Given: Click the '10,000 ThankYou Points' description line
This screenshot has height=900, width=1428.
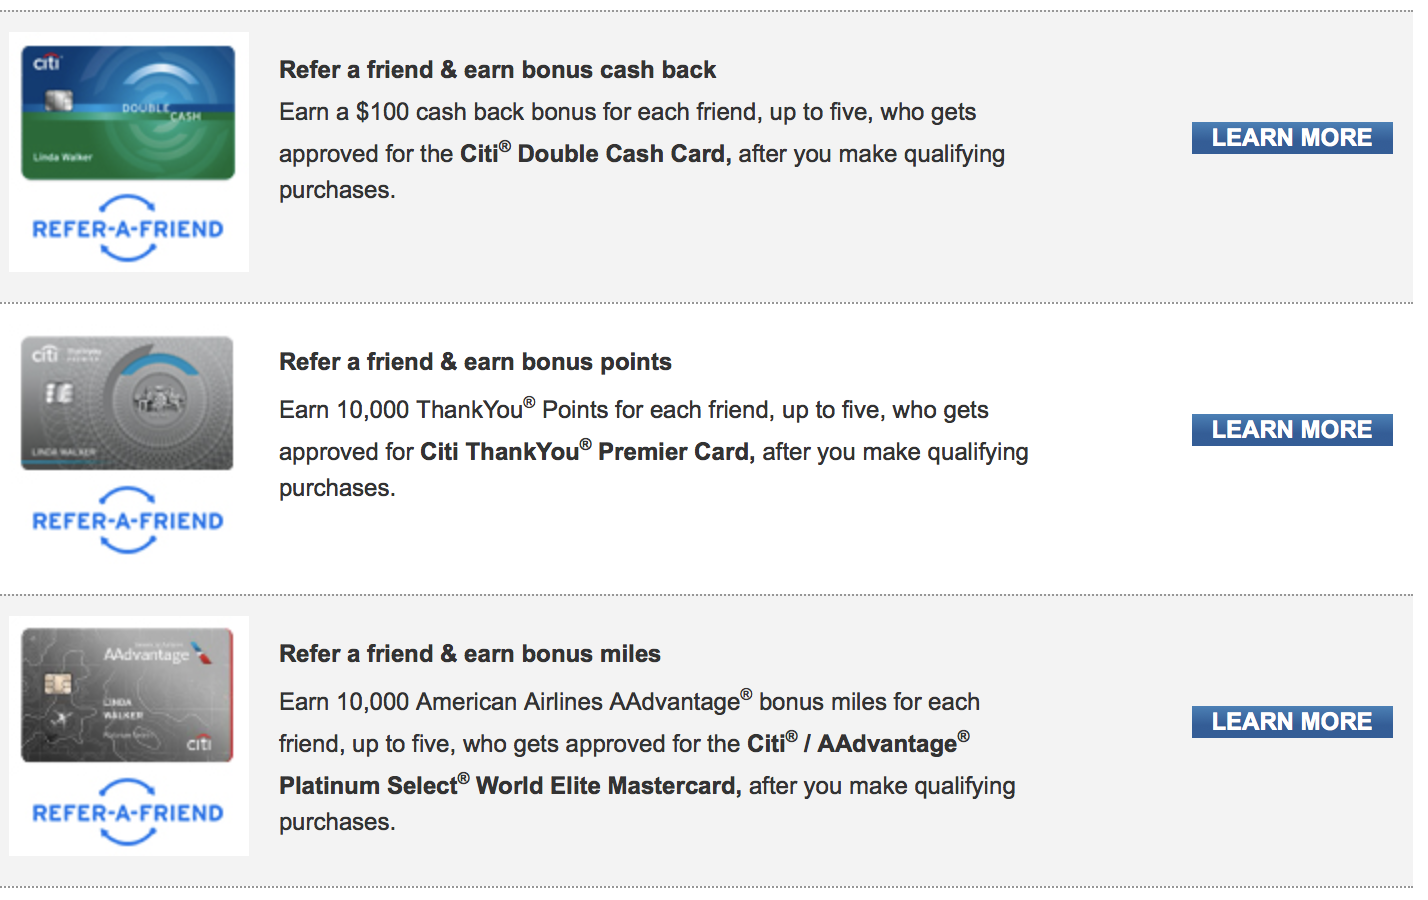Looking at the screenshot, I should click(634, 409).
